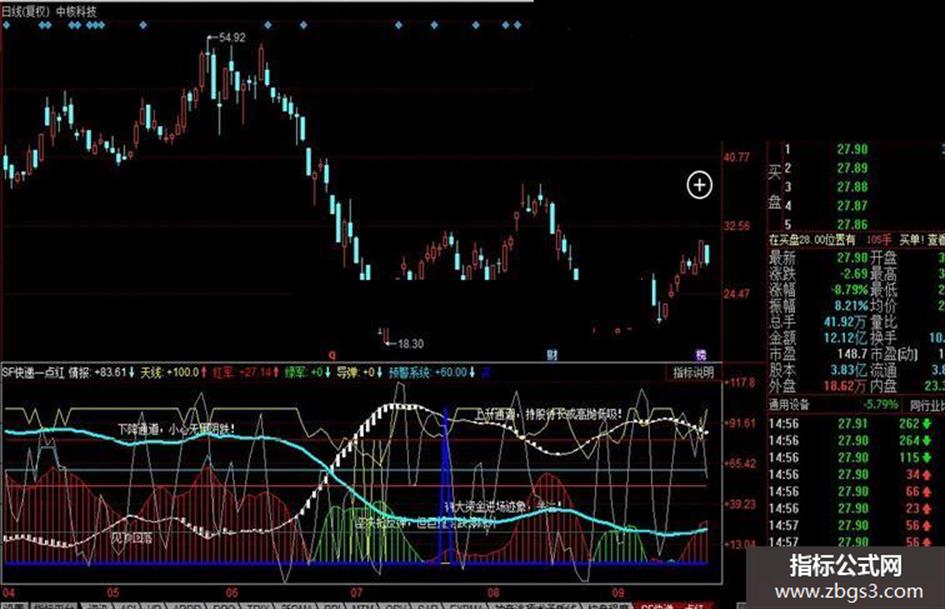The height and width of the screenshot is (609, 945).
Task: Select the tick row with volume 115
Action: 856,458
